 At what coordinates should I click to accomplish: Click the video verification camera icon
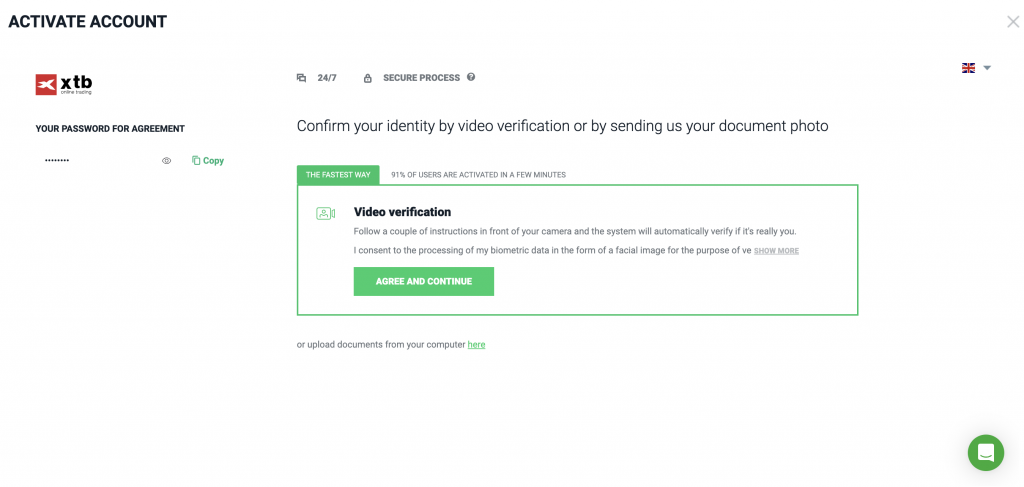click(x=325, y=213)
